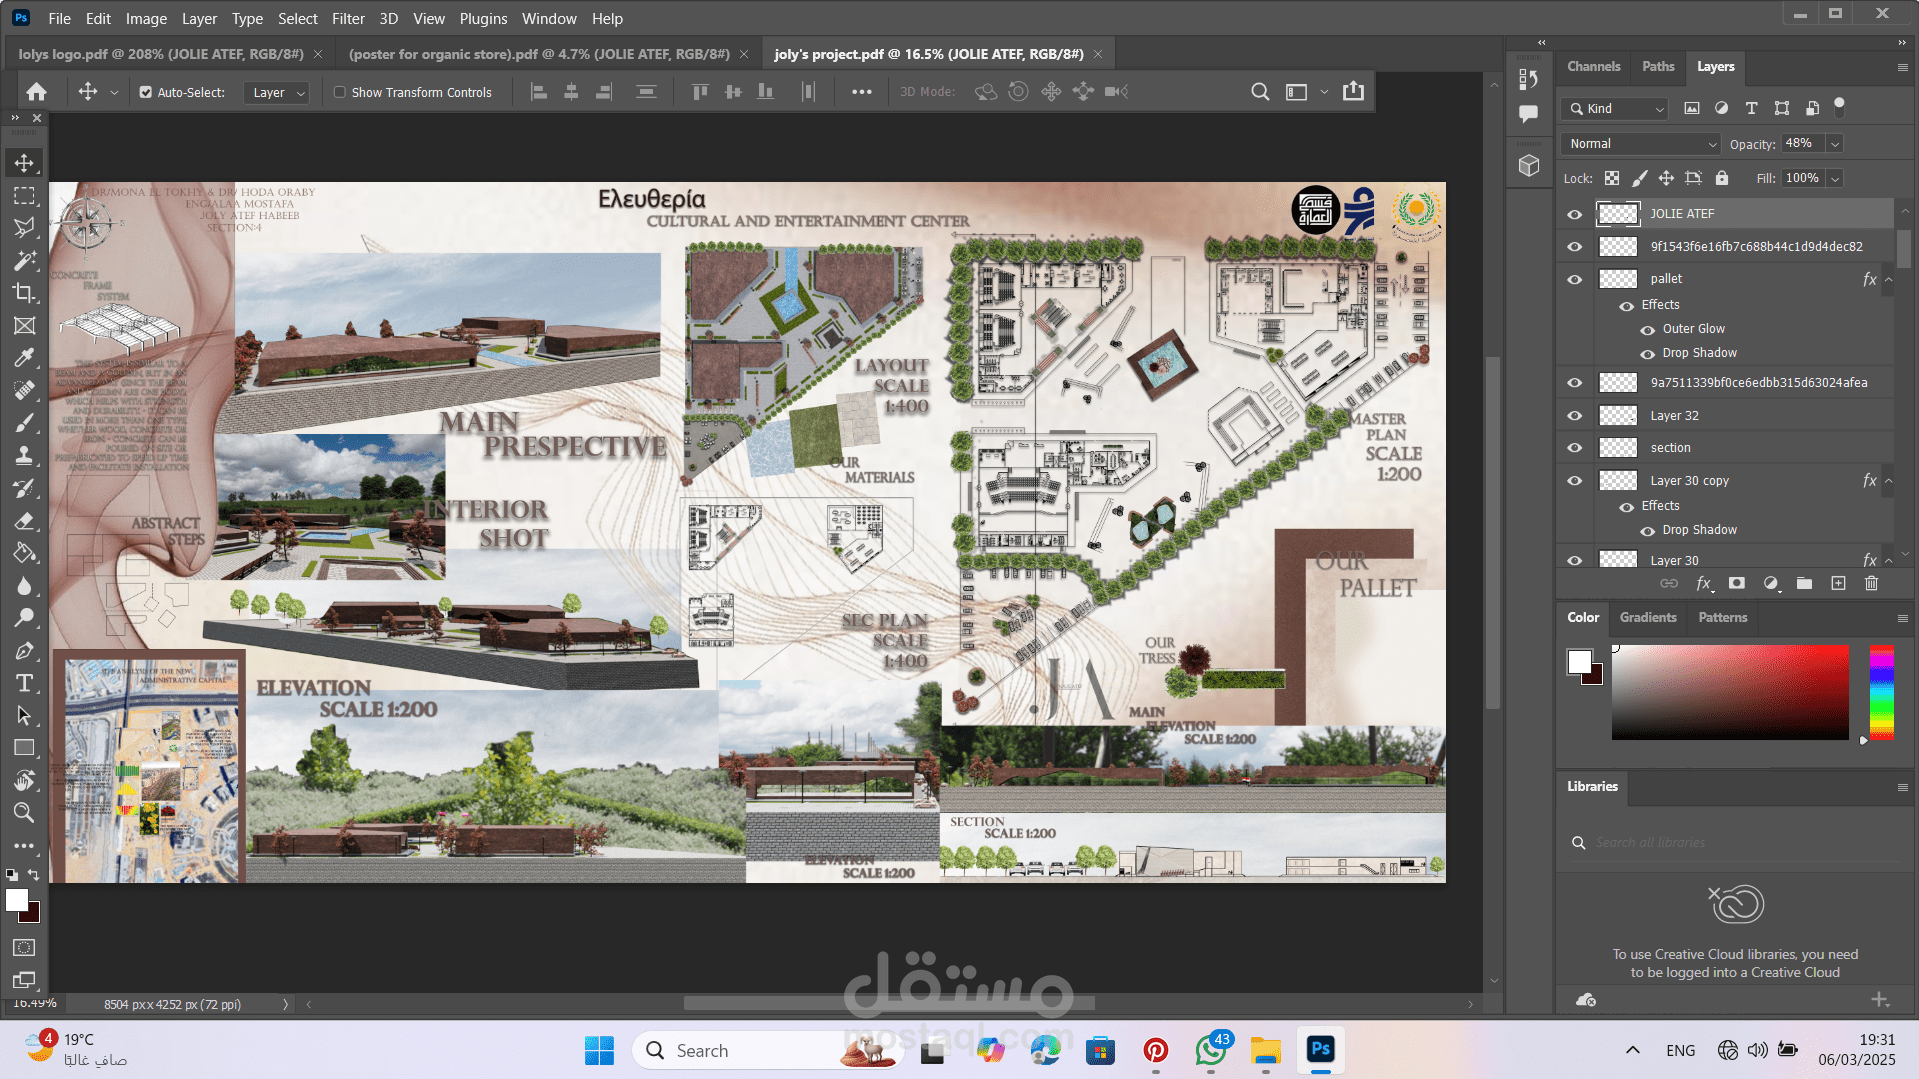Select the Crop tool
This screenshot has height=1079, width=1919.
(x=24, y=292)
